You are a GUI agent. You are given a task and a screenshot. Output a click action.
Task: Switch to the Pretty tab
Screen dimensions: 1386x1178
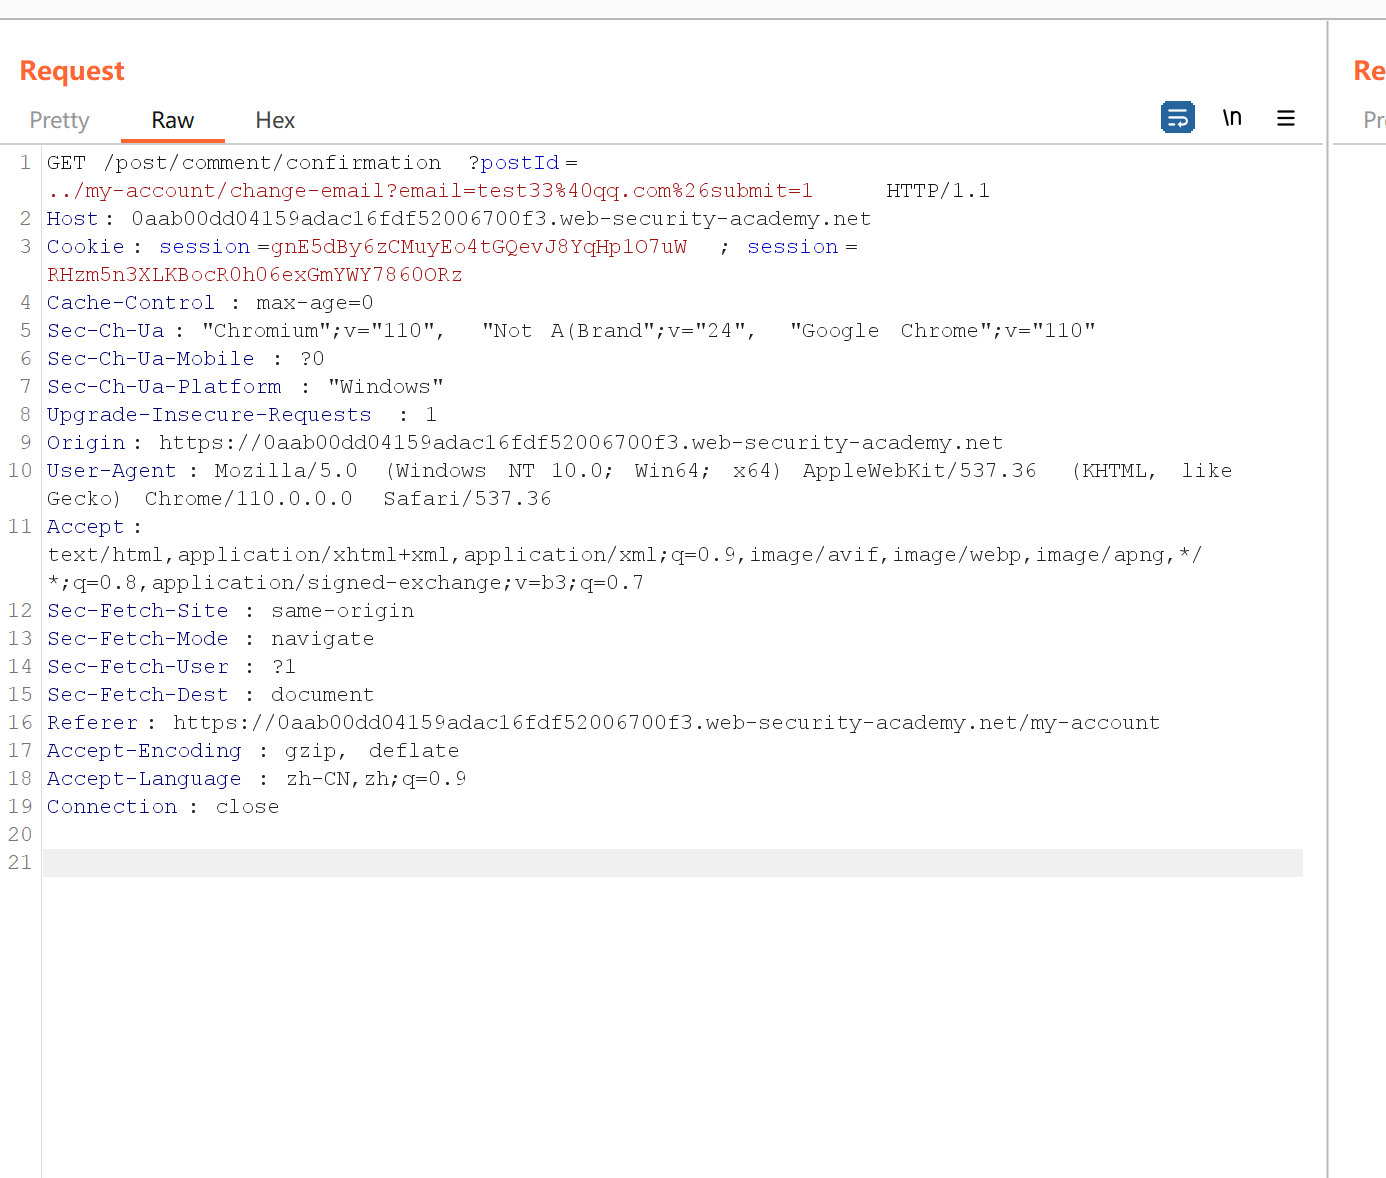tap(59, 120)
